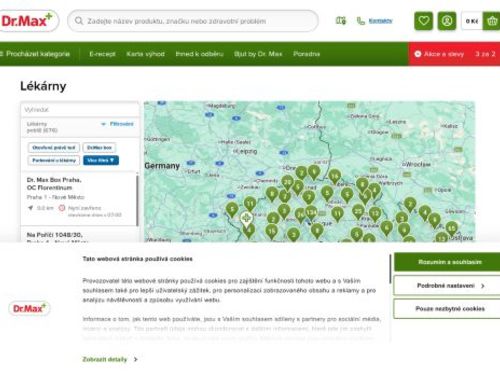Viewport: 500px width, 375px height.
Task: Open the user account icon
Action: coord(447,21)
